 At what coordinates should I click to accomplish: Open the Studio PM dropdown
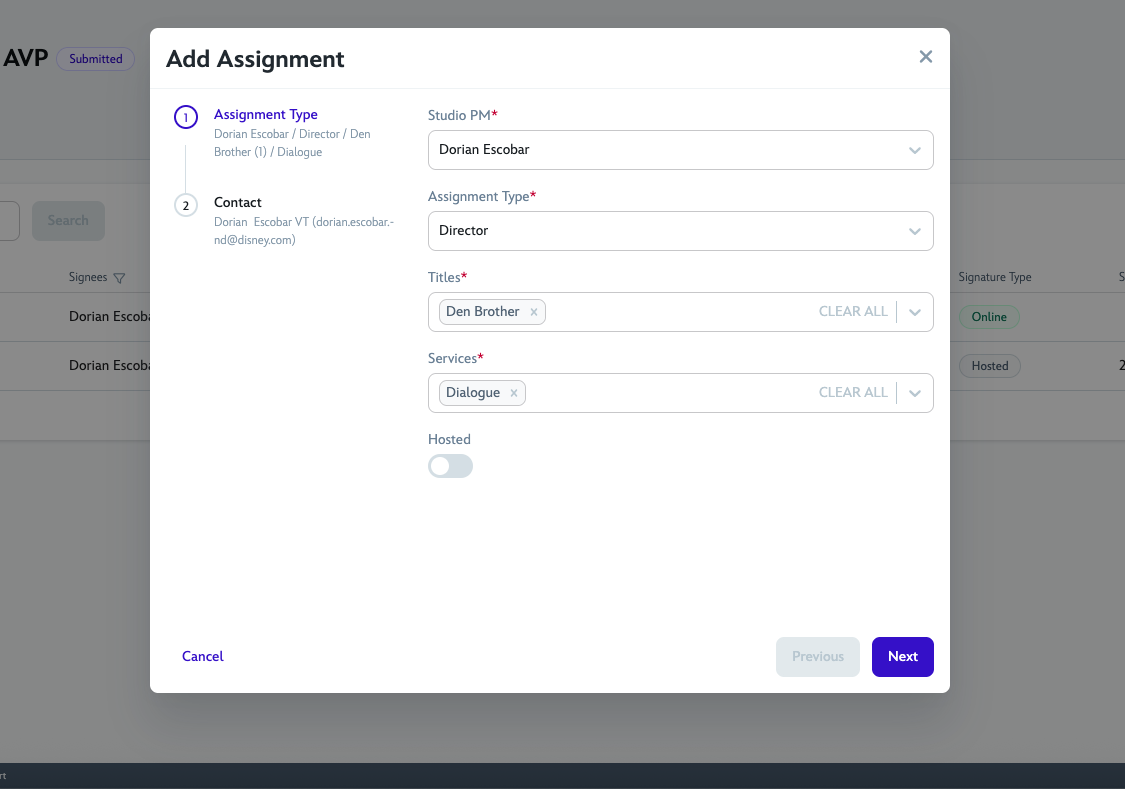[914, 150]
